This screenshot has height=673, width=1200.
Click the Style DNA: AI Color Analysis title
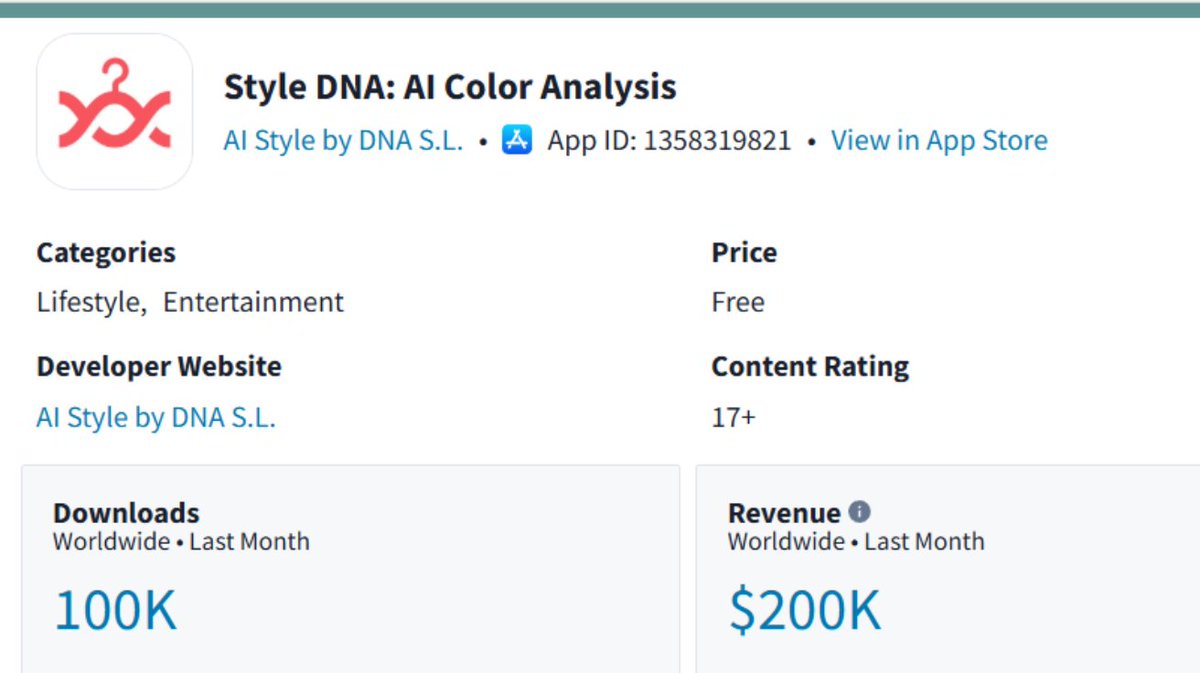click(450, 87)
